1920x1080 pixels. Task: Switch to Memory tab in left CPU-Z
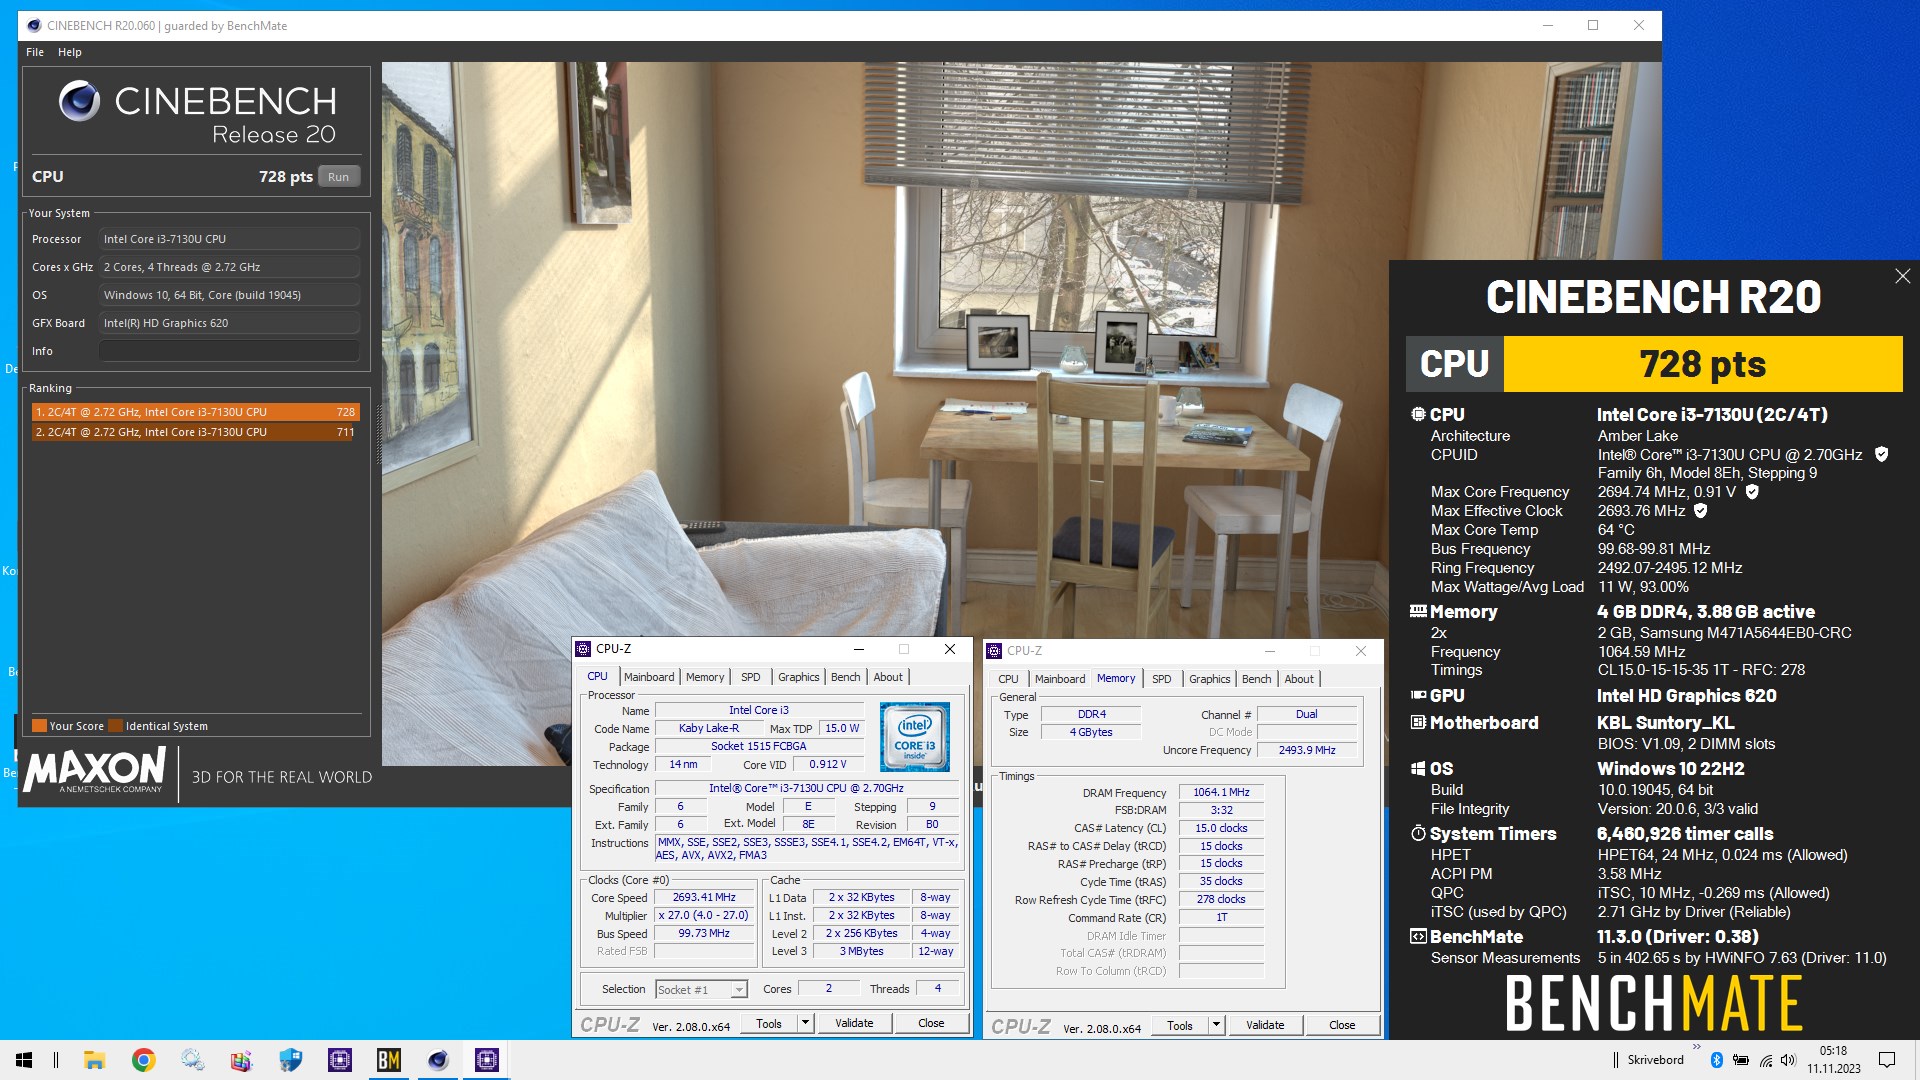(x=705, y=677)
